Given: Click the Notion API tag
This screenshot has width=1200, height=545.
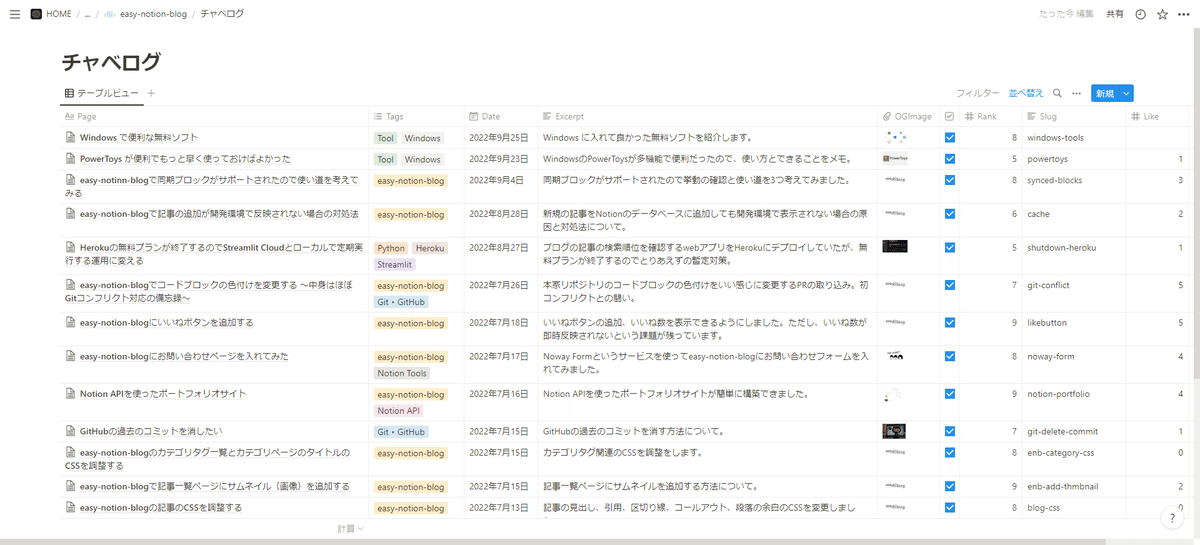Looking at the screenshot, I should (398, 411).
